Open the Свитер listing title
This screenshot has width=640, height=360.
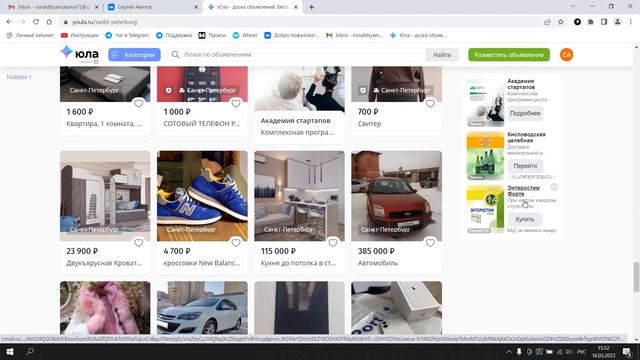[x=369, y=124]
